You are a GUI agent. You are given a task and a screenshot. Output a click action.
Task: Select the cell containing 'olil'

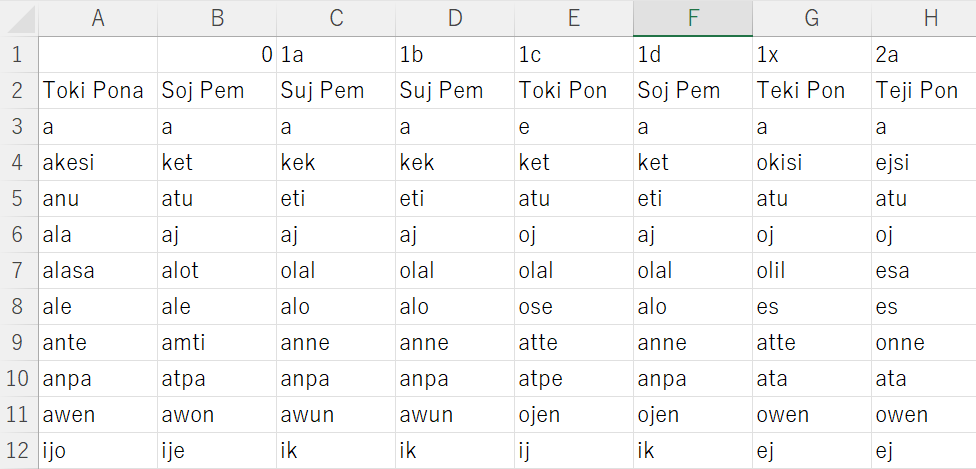[x=811, y=271]
